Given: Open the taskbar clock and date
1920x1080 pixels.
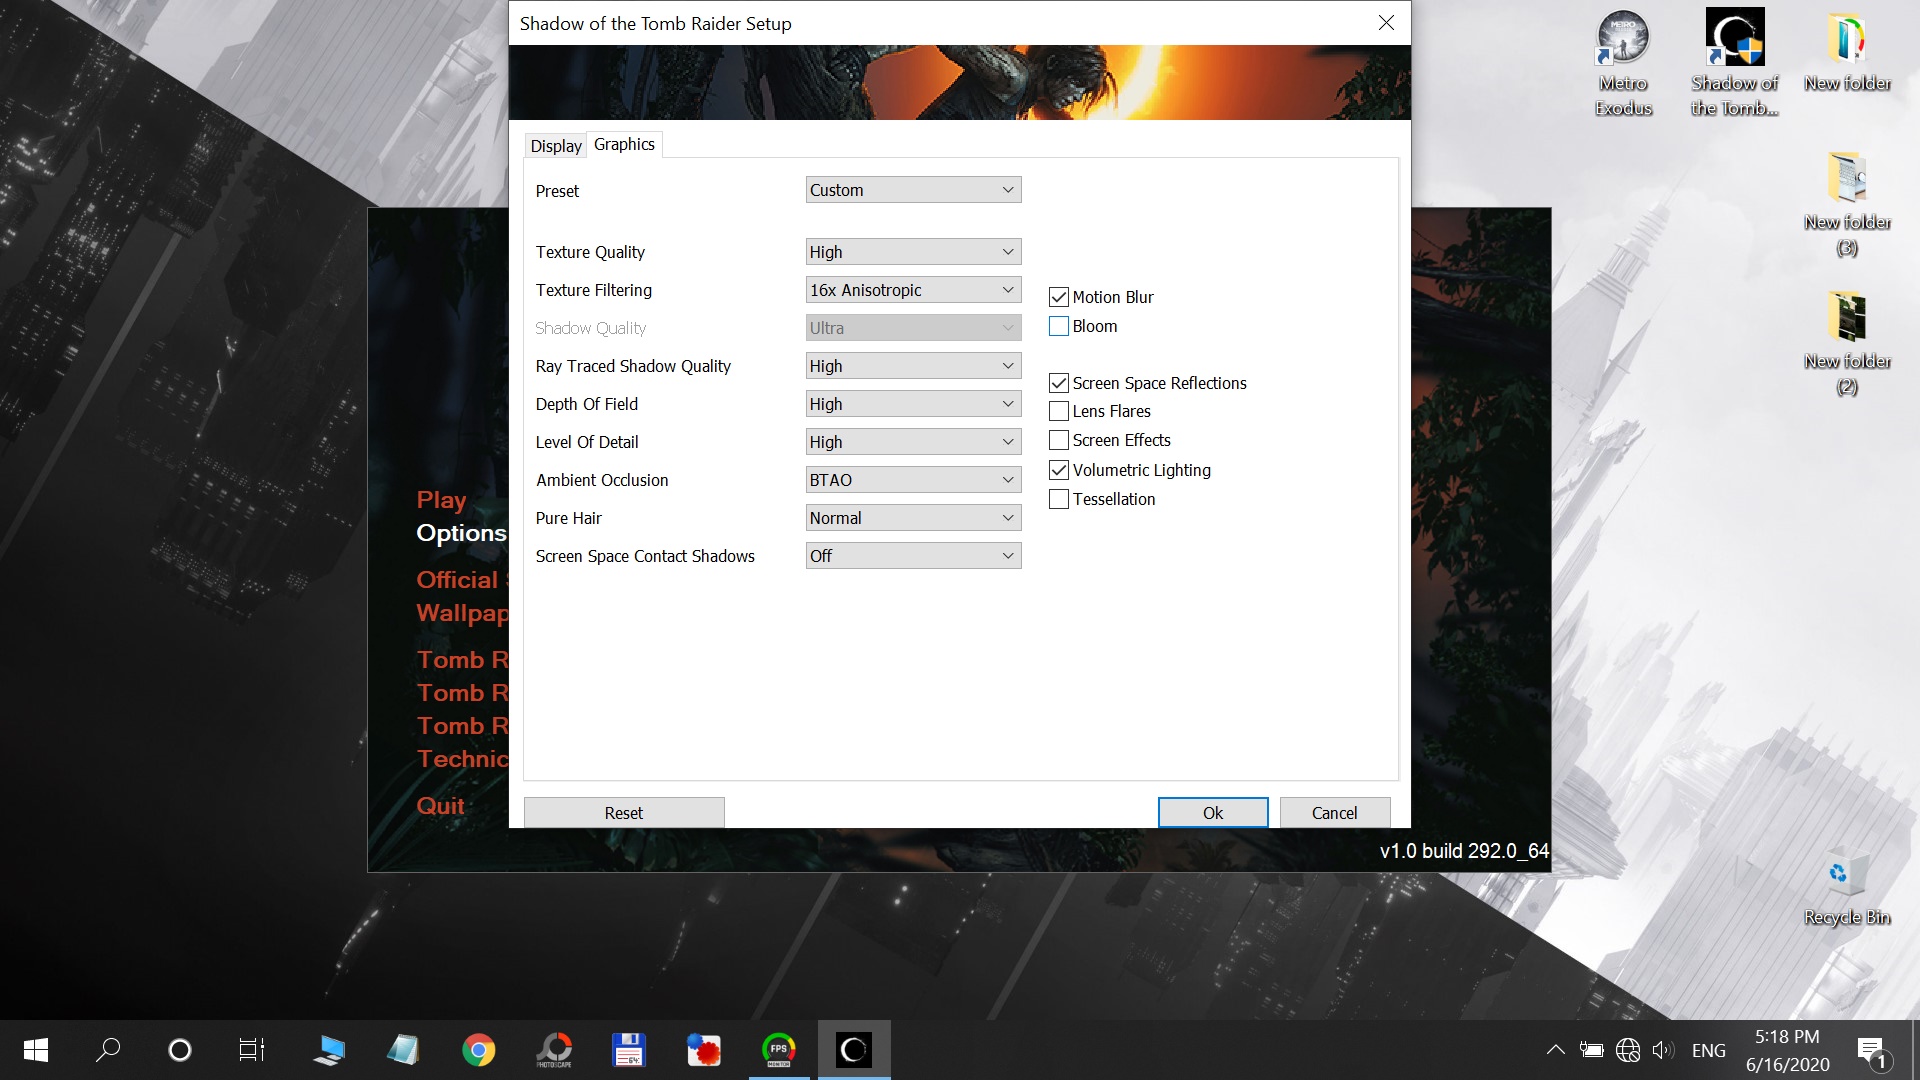Looking at the screenshot, I should coord(1788,1050).
